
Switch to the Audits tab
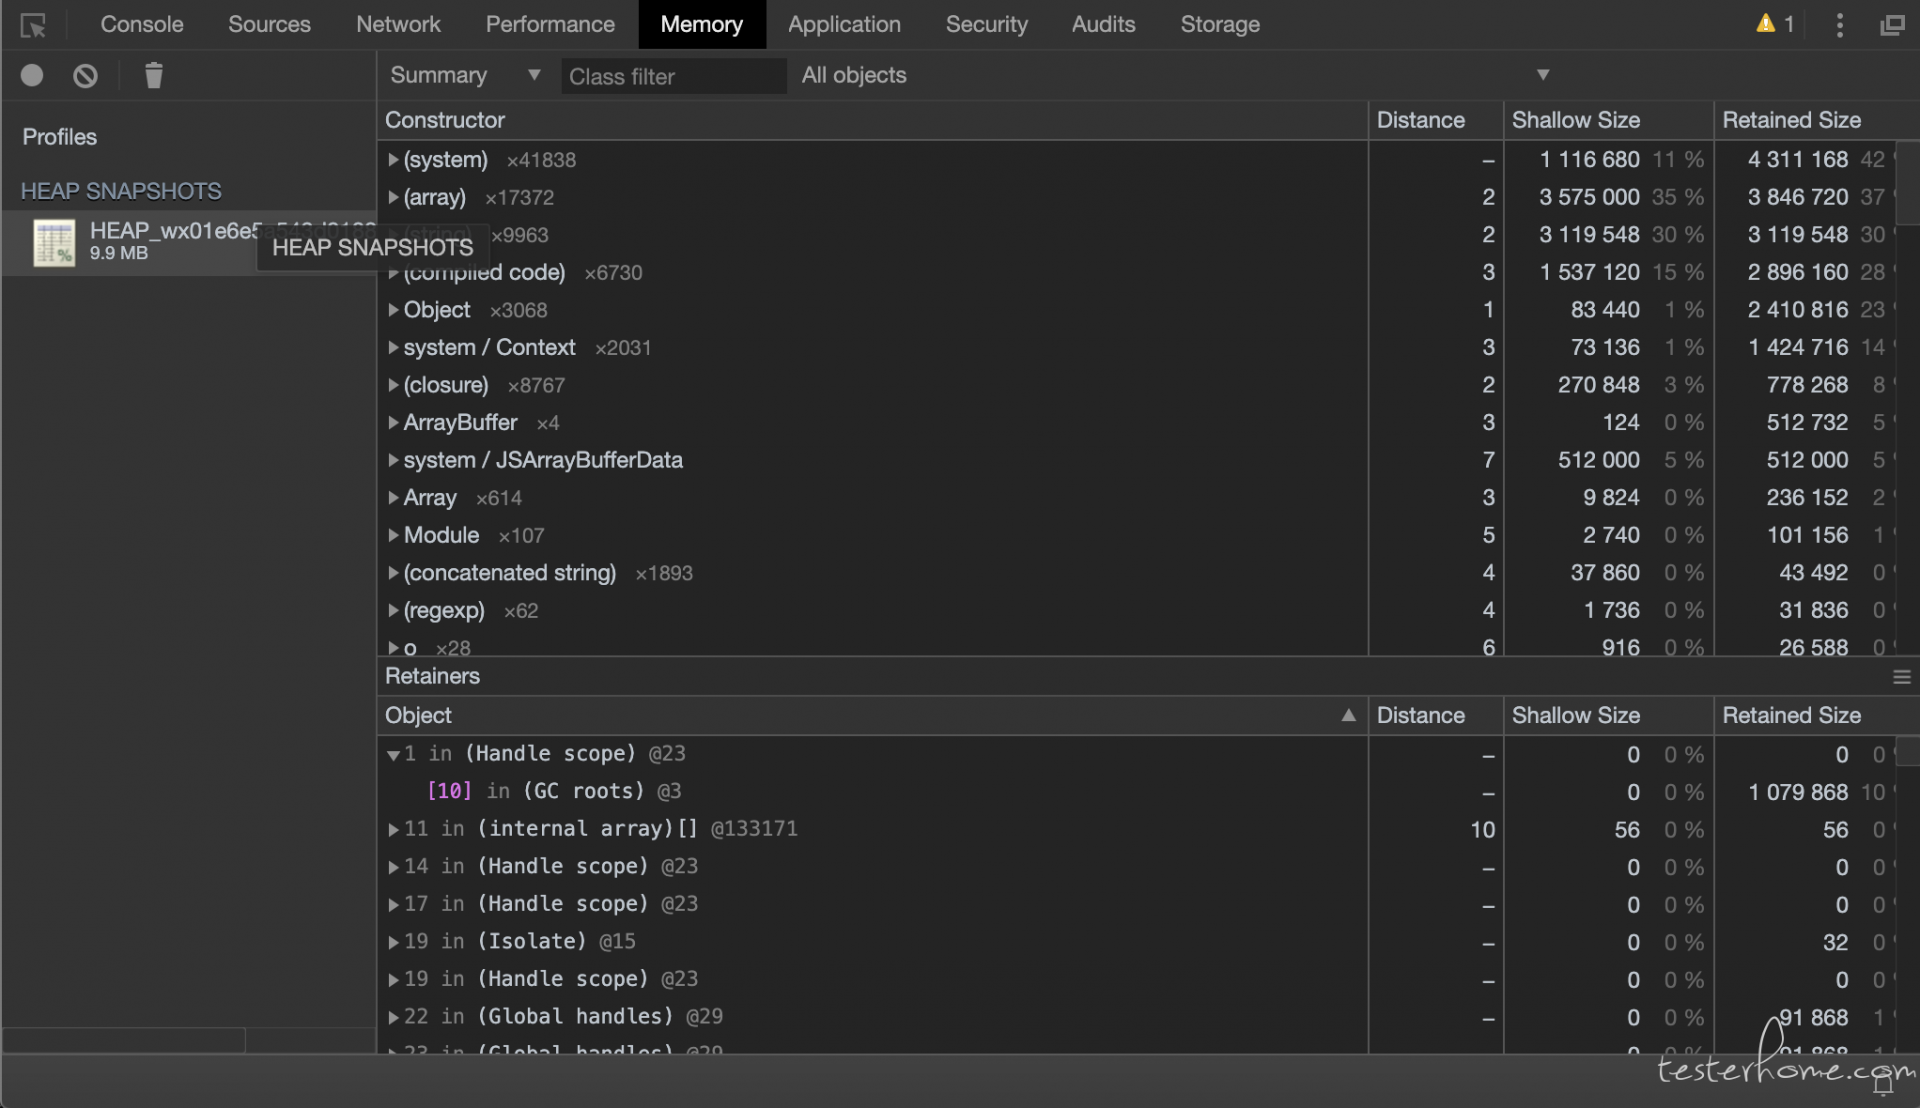pyautogui.click(x=1103, y=24)
